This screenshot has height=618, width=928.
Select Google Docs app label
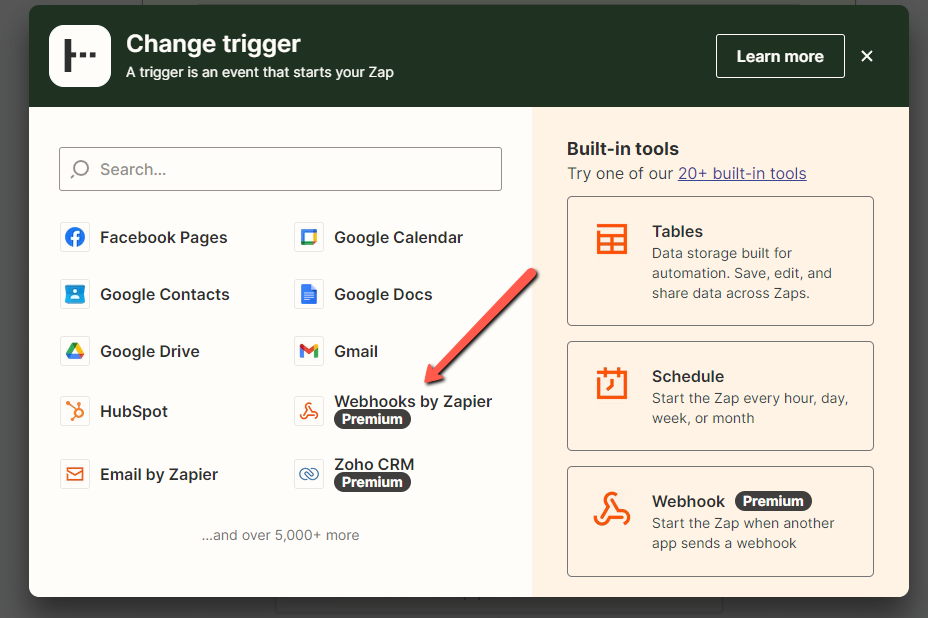tap(383, 294)
